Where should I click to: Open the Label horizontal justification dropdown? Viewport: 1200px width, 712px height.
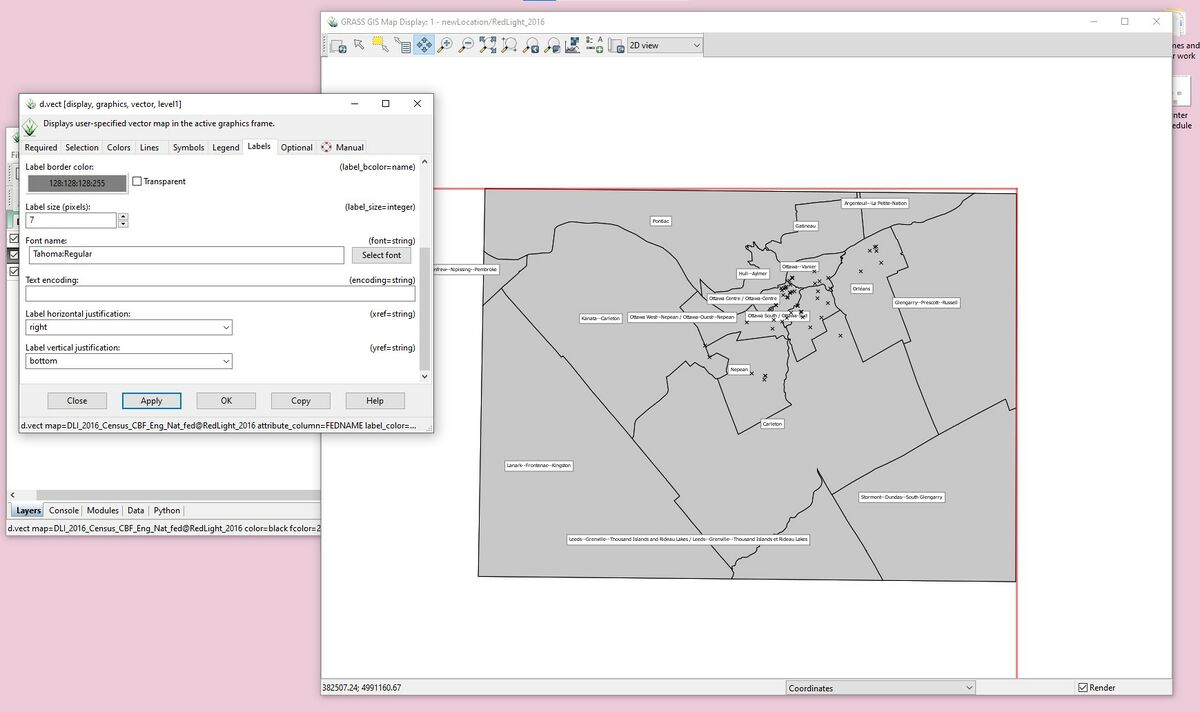pyautogui.click(x=128, y=327)
